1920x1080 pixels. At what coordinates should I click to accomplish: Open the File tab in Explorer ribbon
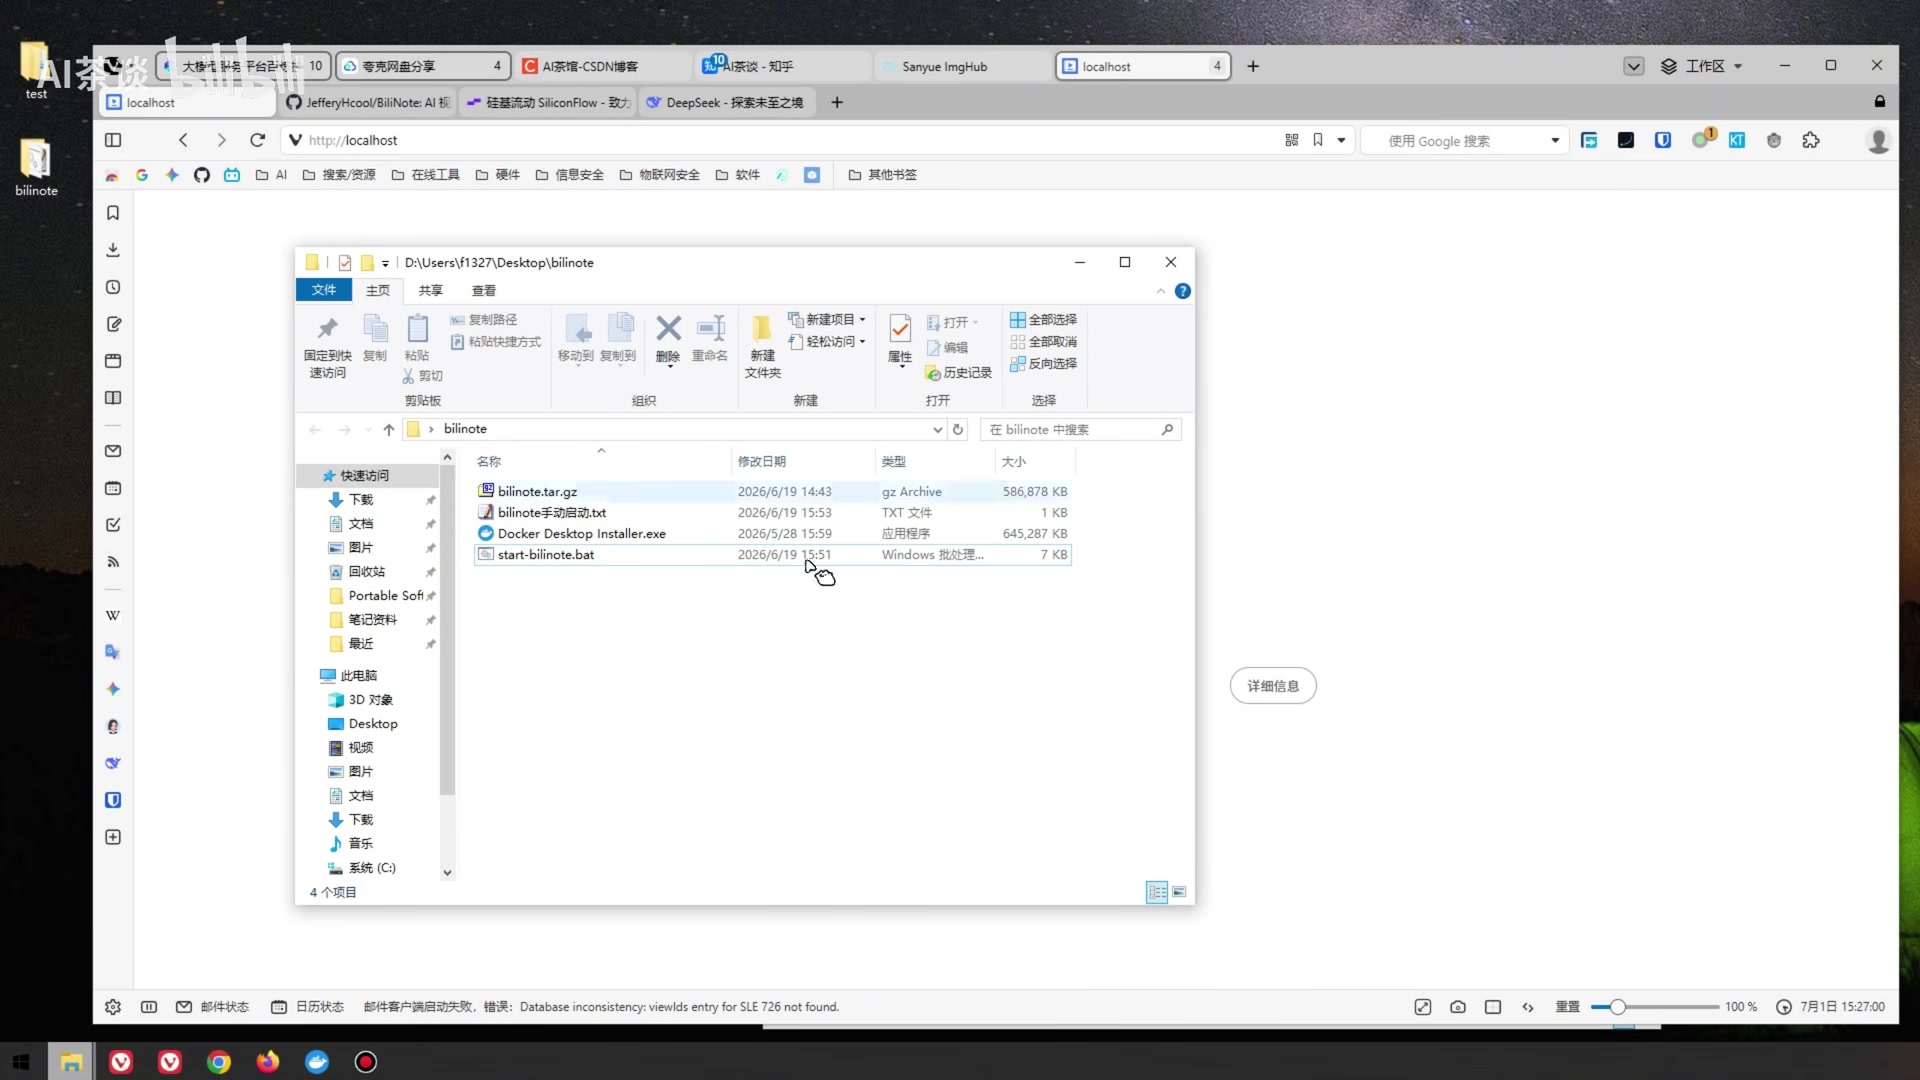click(x=324, y=290)
